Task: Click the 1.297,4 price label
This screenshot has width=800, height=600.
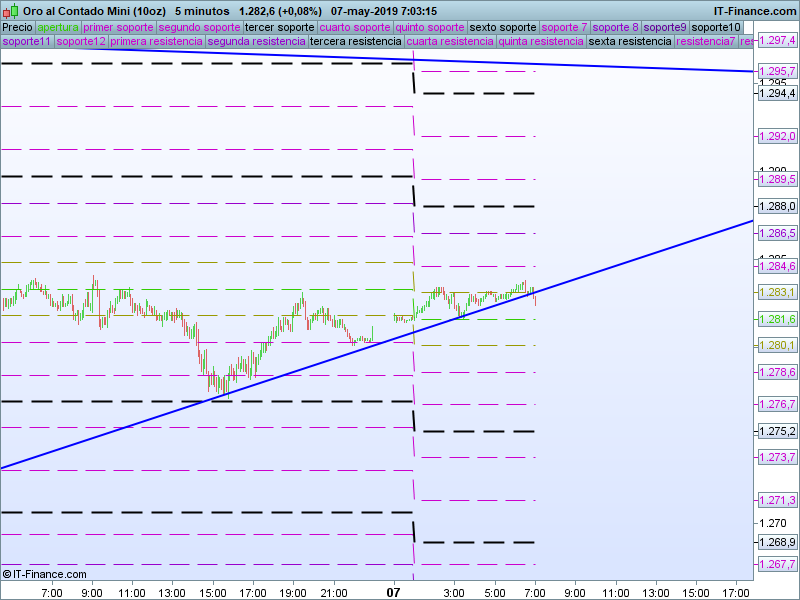Action: tap(777, 40)
